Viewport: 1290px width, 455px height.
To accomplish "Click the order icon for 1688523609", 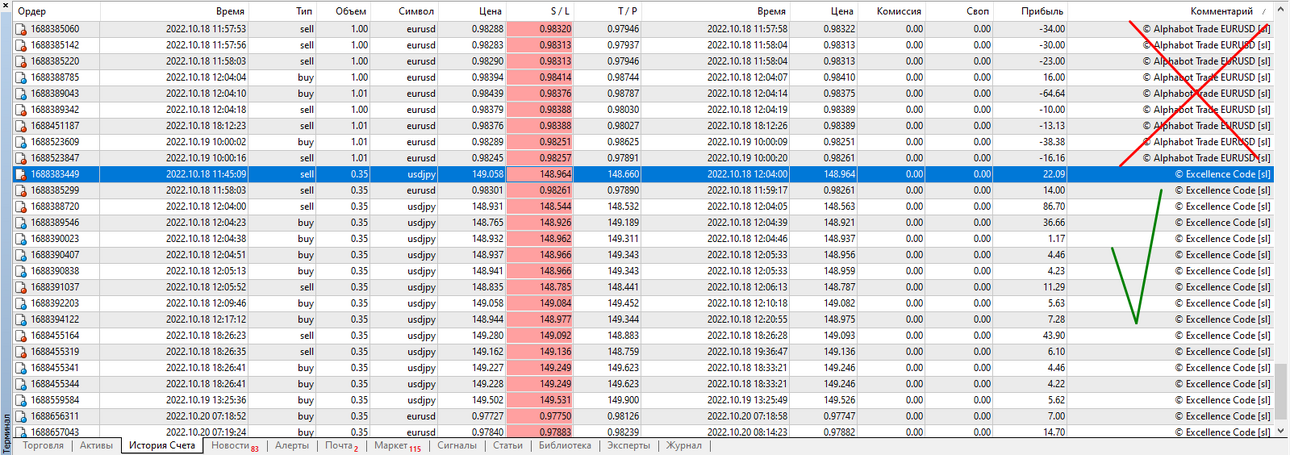I will (x=22, y=142).
